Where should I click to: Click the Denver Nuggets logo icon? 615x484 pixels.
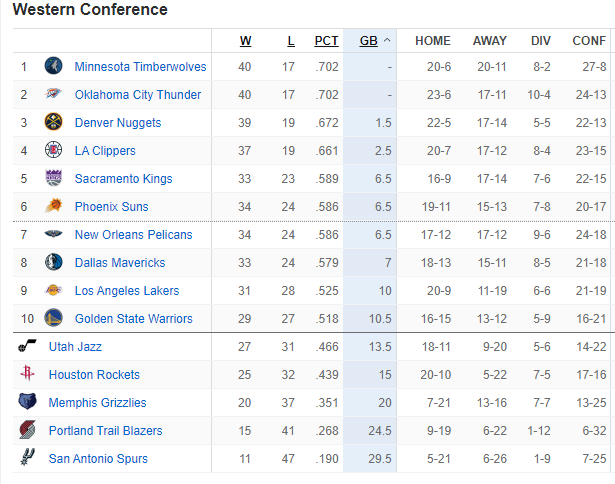53,123
